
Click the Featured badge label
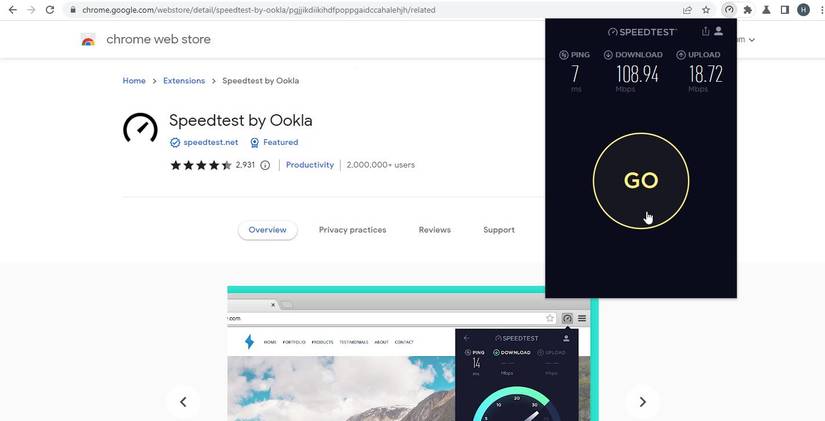point(280,142)
